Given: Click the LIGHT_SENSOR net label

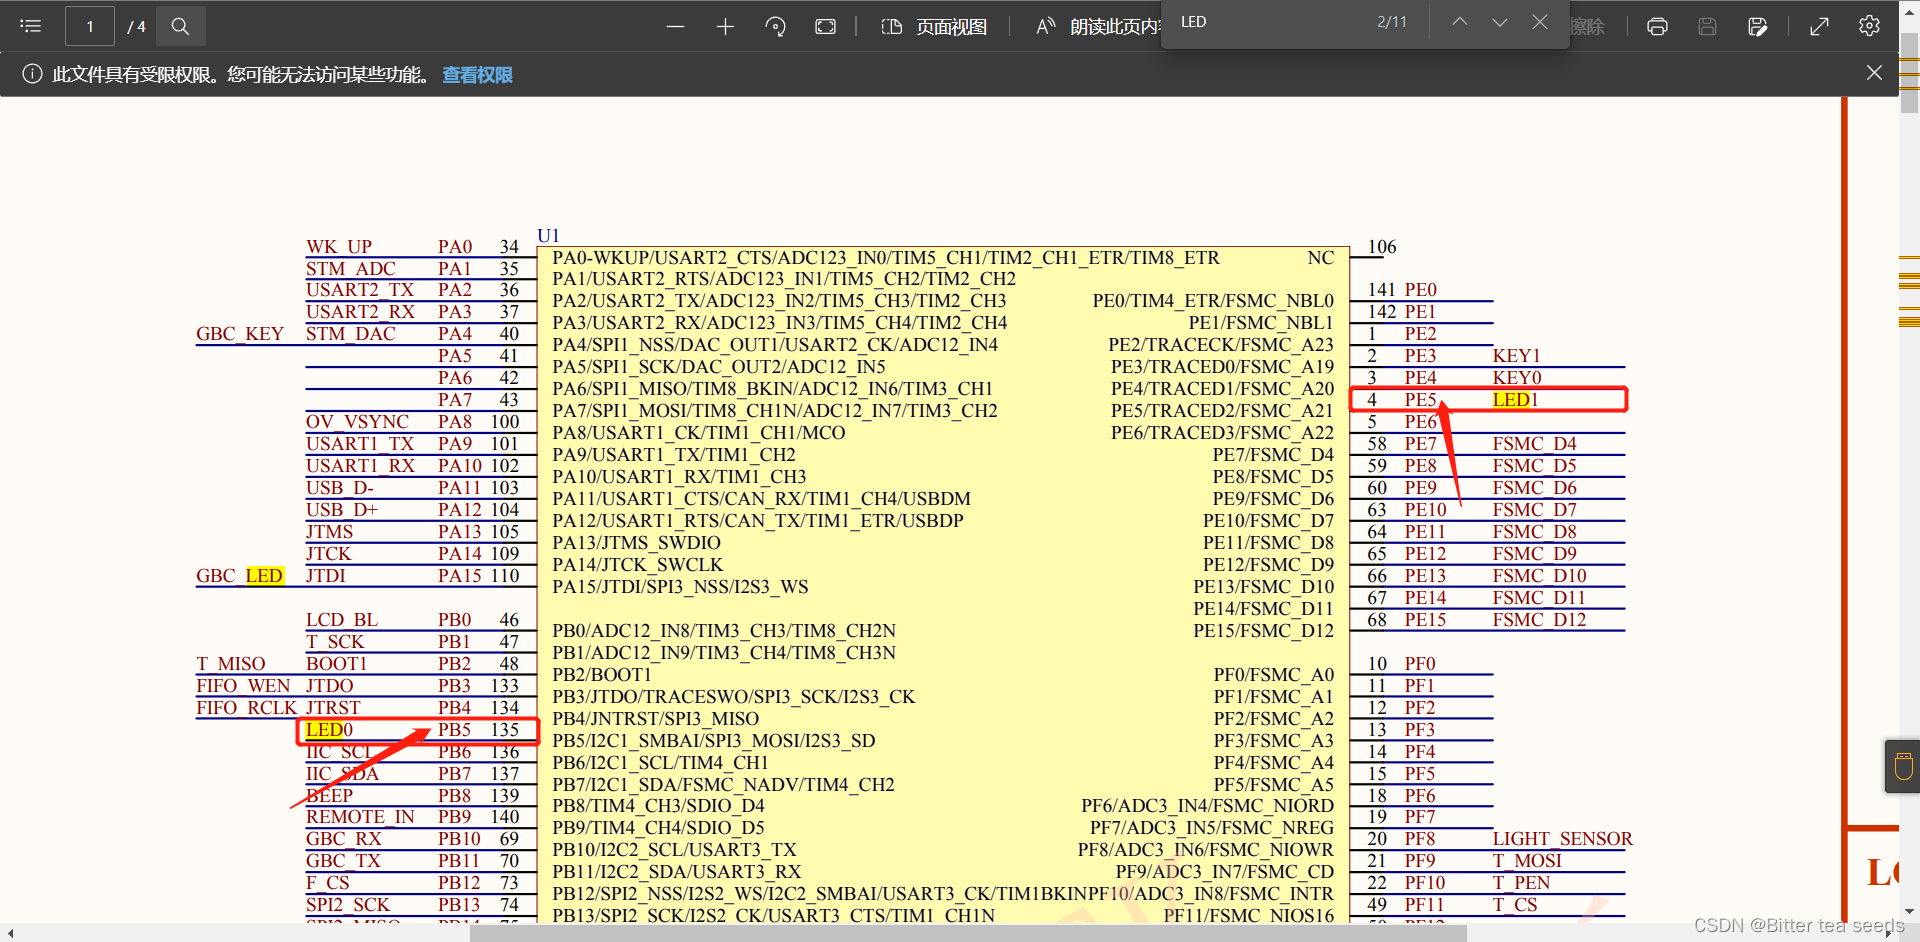Looking at the screenshot, I should tap(1562, 839).
